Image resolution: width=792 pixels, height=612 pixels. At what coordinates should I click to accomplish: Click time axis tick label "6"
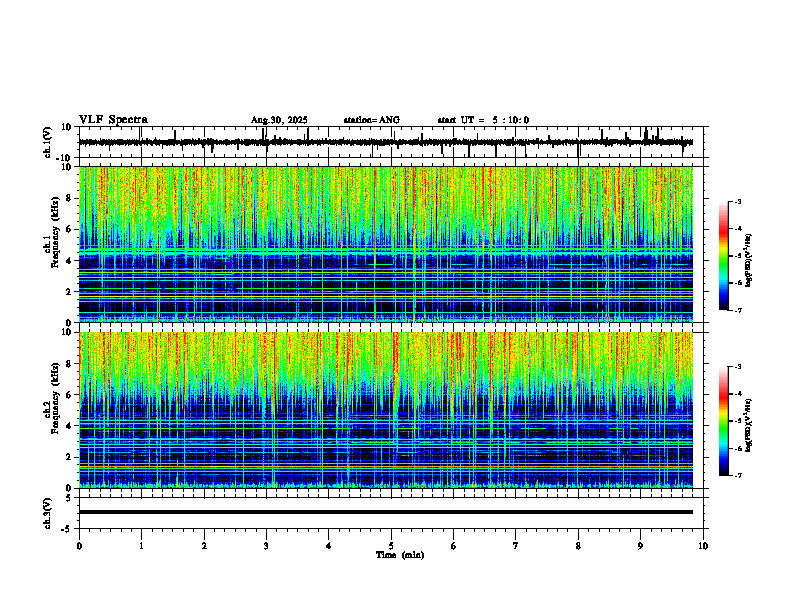pyautogui.click(x=454, y=546)
